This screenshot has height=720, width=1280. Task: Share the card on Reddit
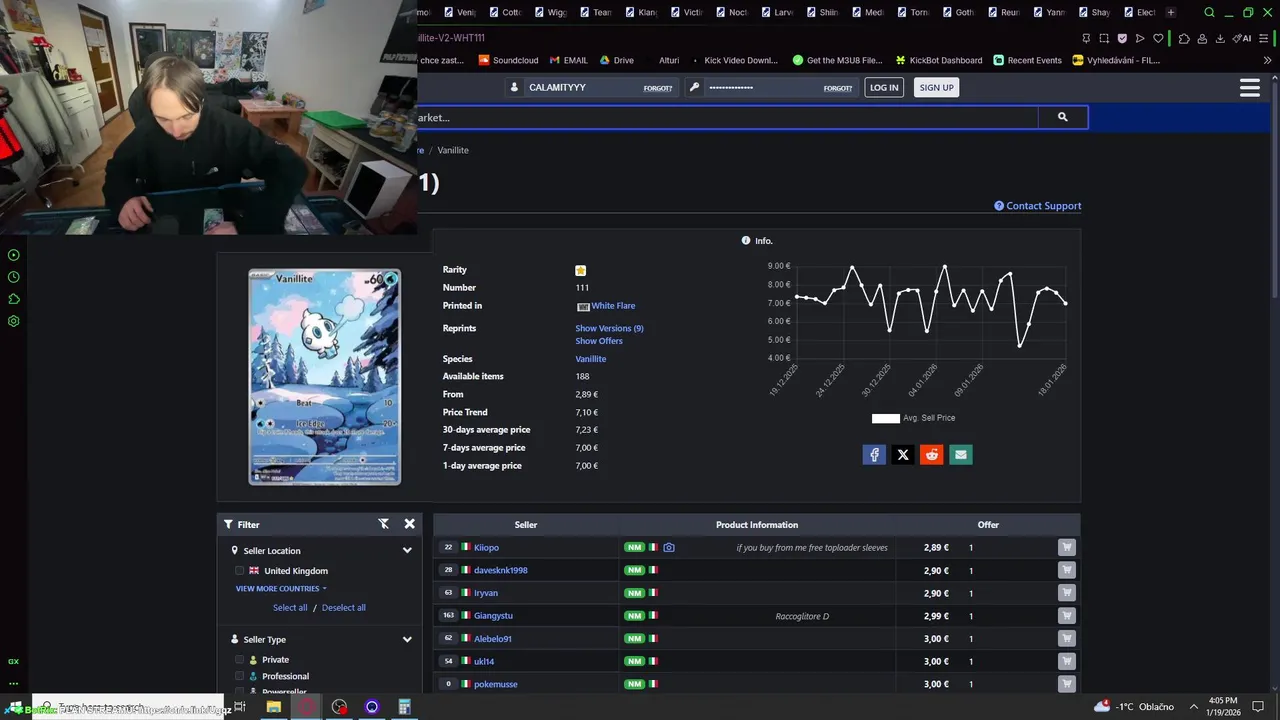click(x=932, y=455)
